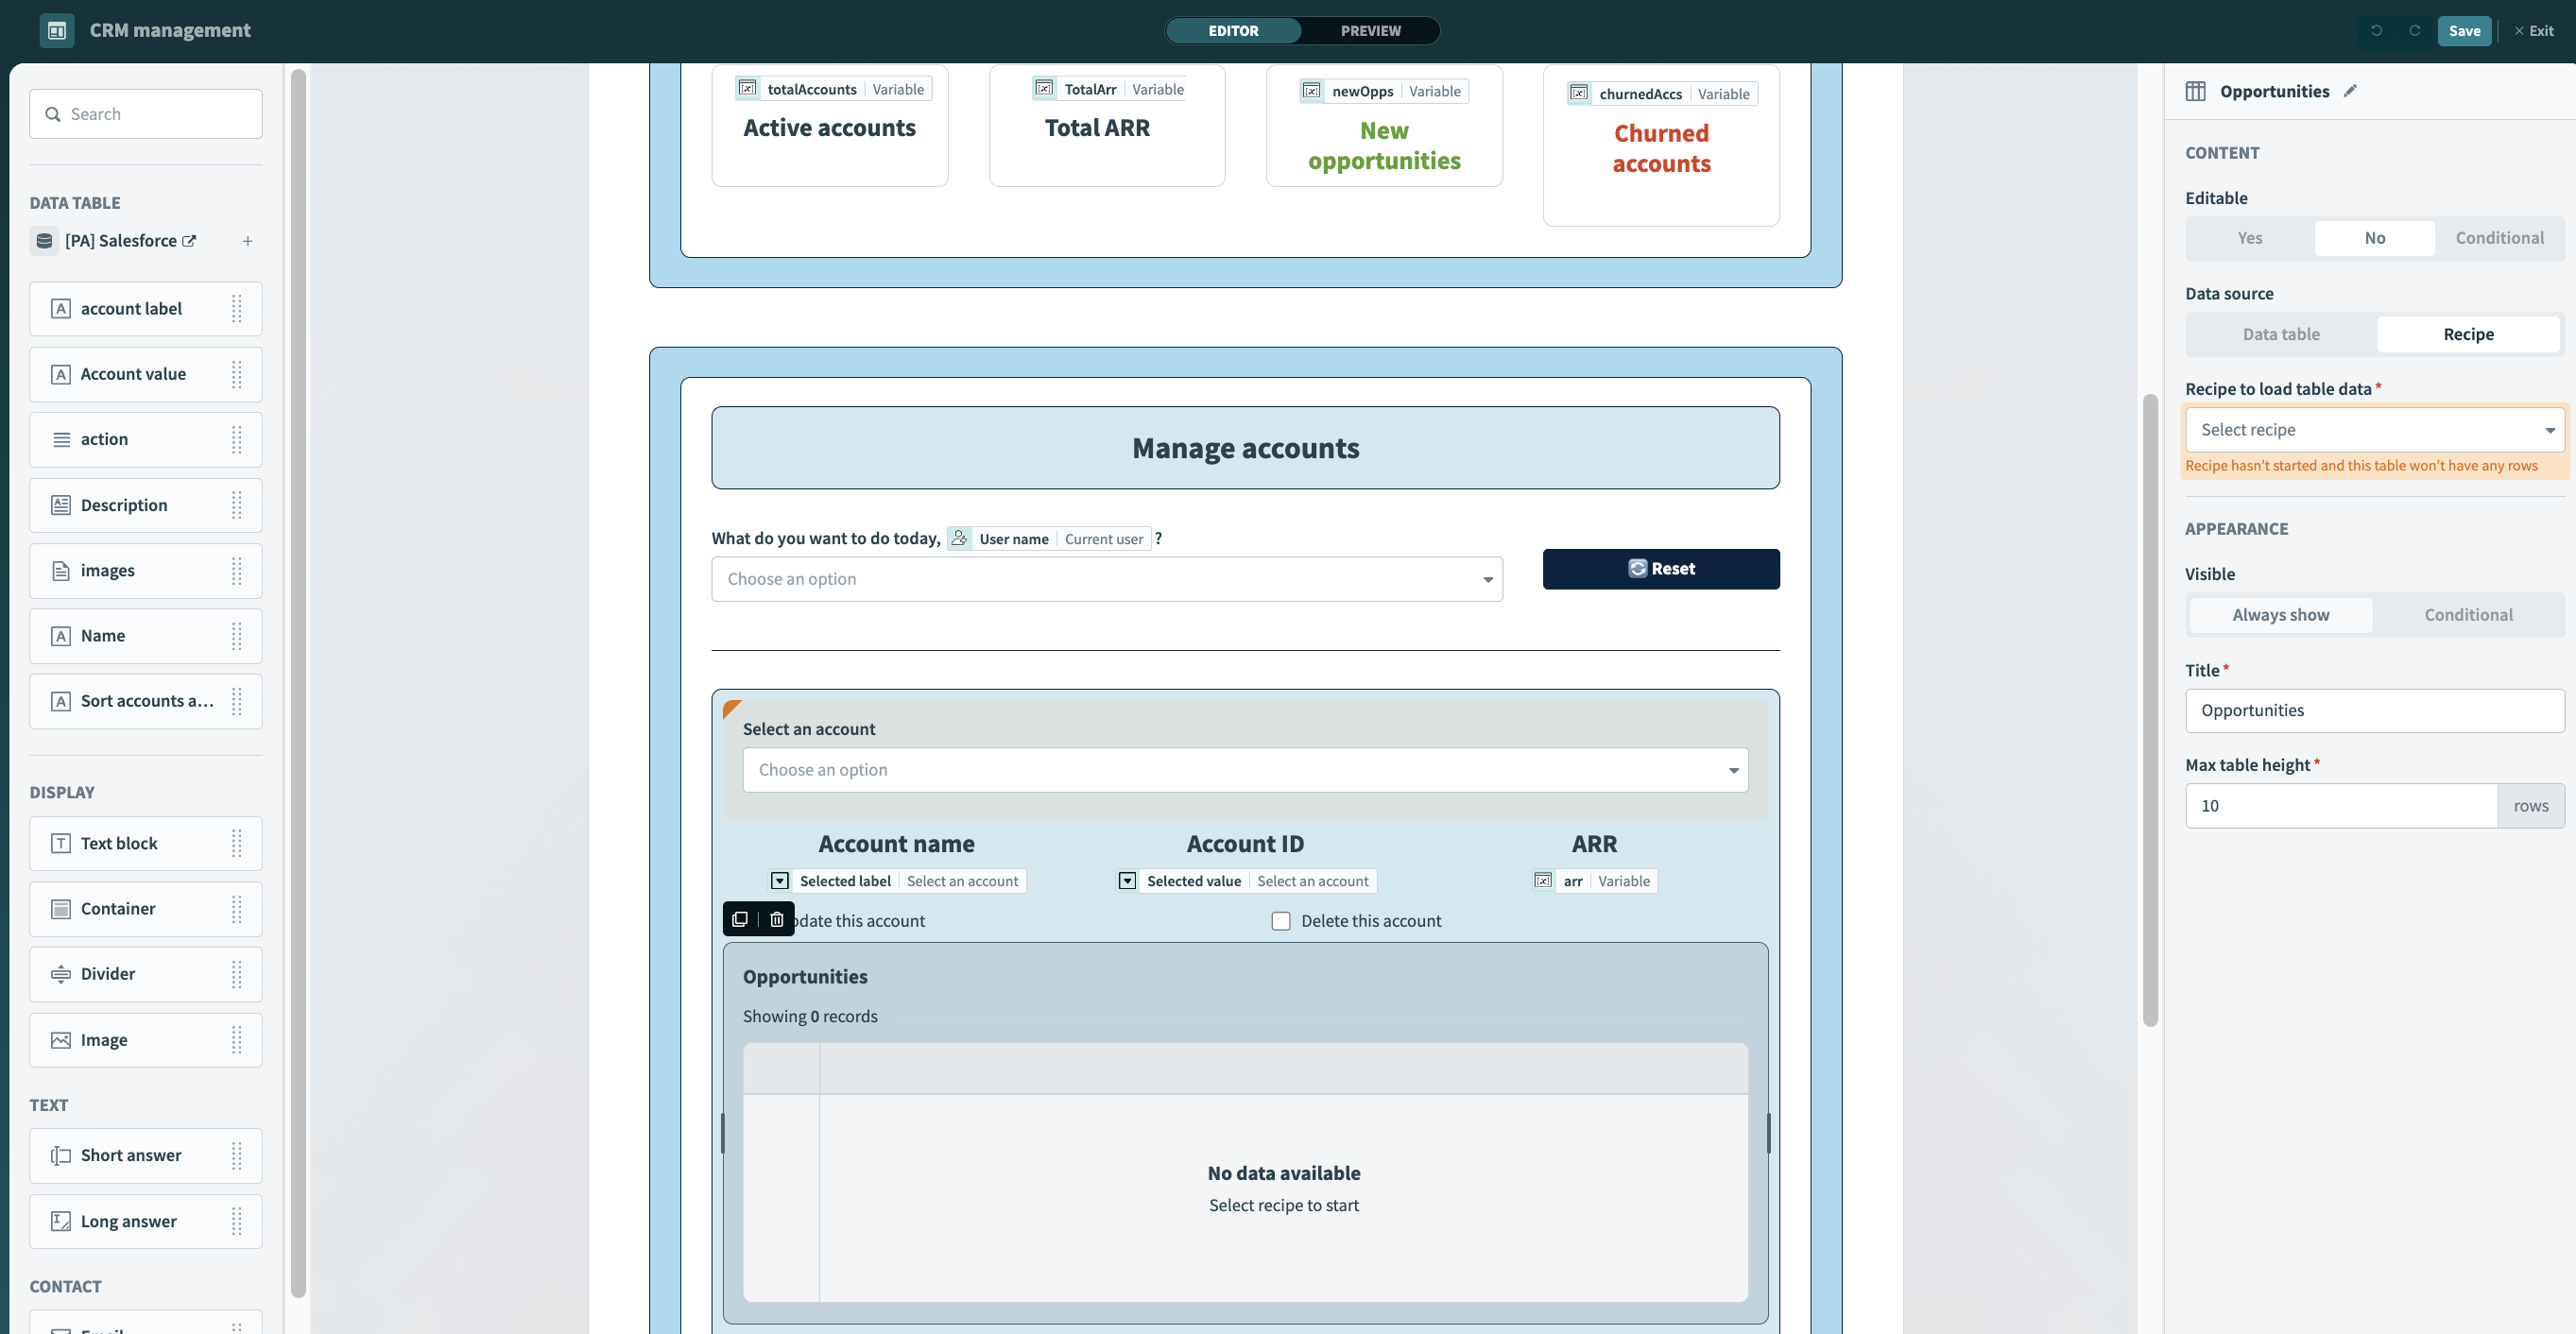2576x1334 pixels.
Task: Click the plus icon to add a data table field
Action: [x=247, y=241]
